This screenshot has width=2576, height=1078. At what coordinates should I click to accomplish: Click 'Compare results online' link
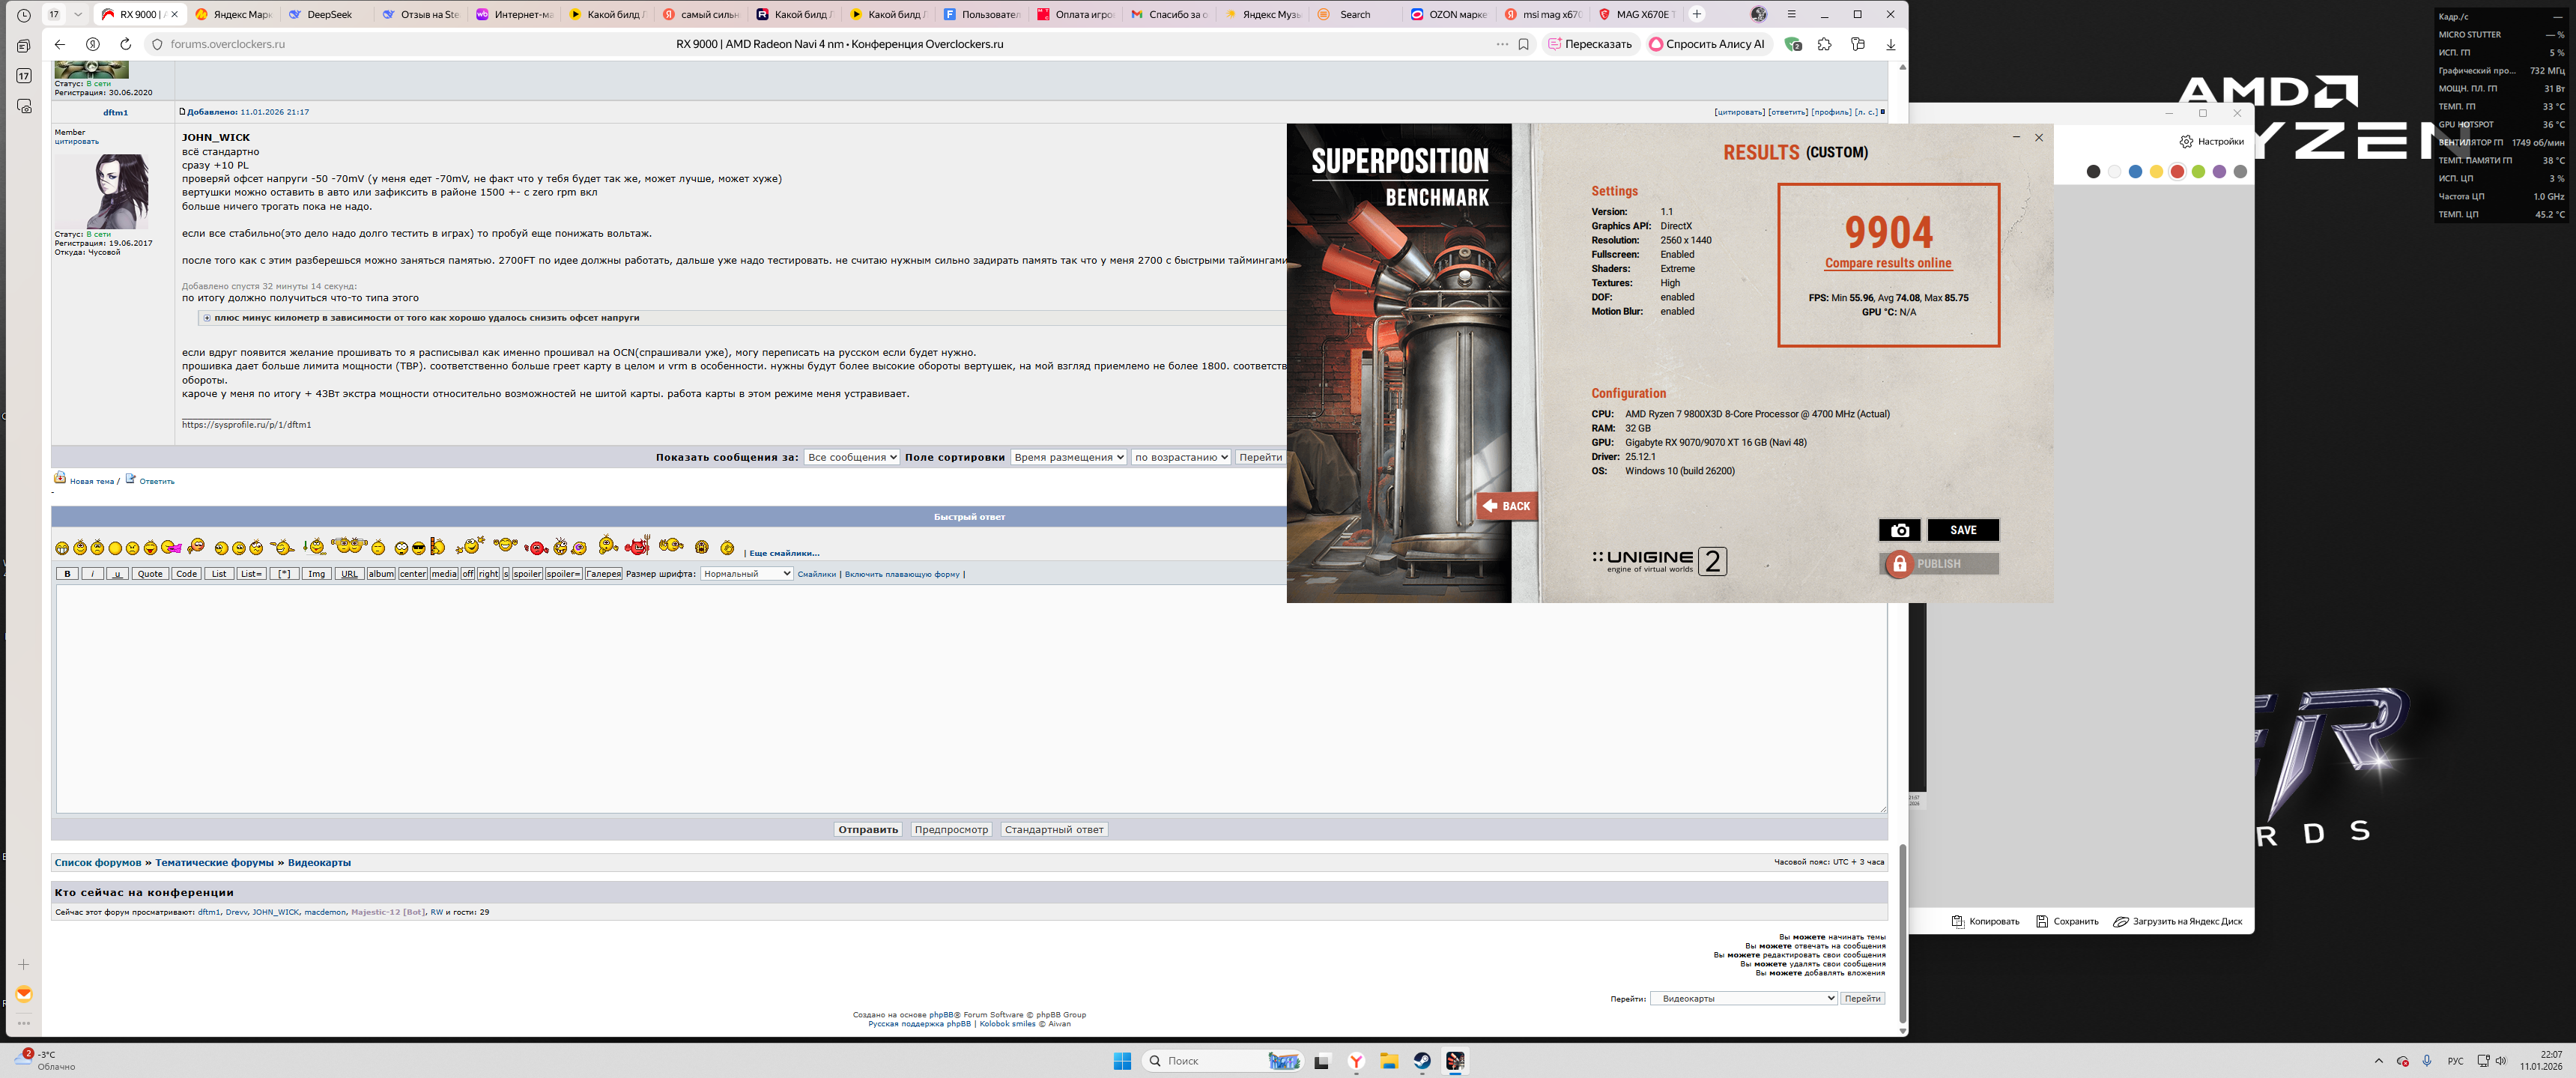pyautogui.click(x=1887, y=263)
